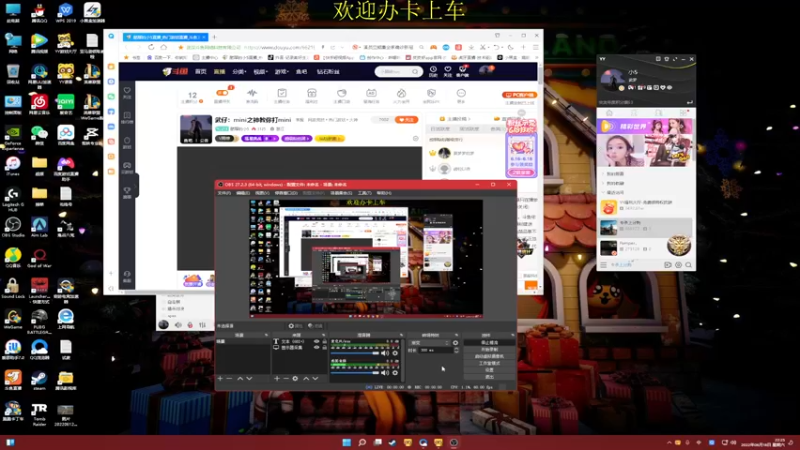
Task: Click the Start Recording button in OBS
Action: pyautogui.click(x=489, y=349)
